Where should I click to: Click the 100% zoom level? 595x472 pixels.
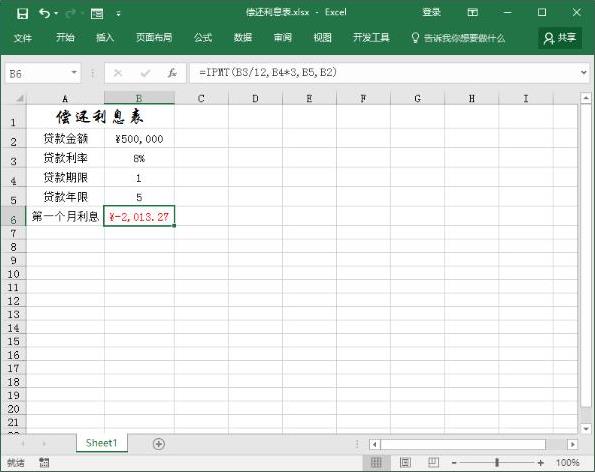567,463
